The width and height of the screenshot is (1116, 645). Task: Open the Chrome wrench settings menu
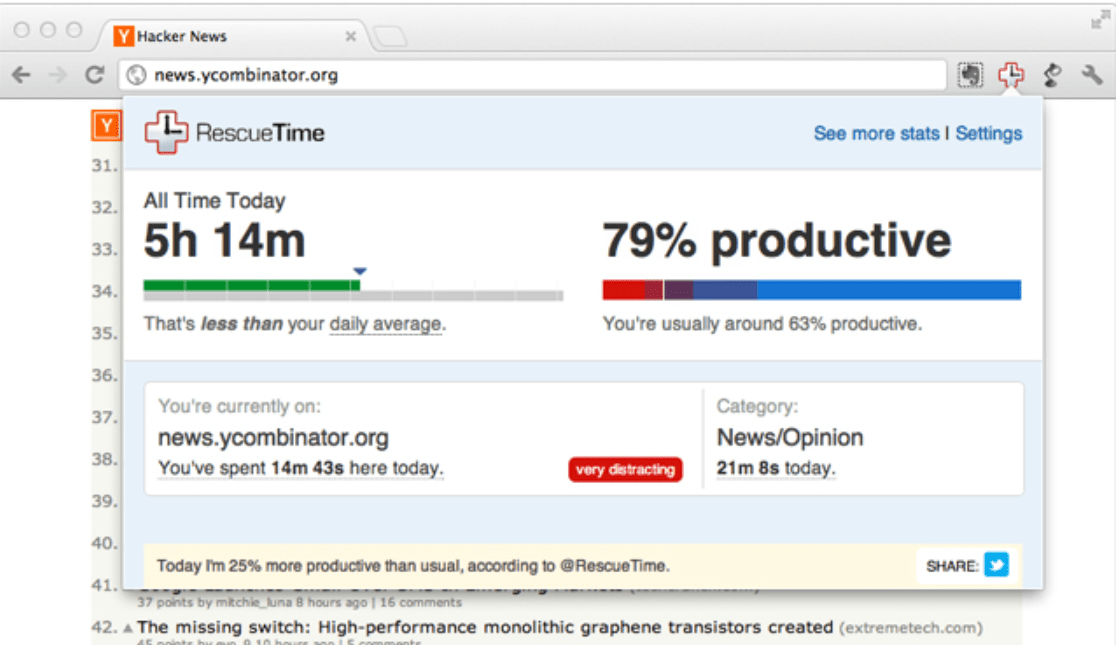tap(1092, 75)
